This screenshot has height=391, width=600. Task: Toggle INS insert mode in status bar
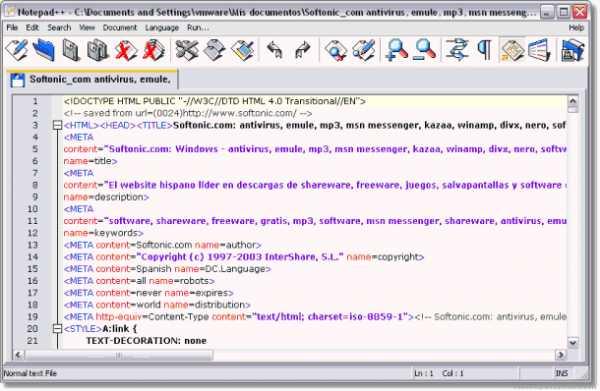(562, 373)
